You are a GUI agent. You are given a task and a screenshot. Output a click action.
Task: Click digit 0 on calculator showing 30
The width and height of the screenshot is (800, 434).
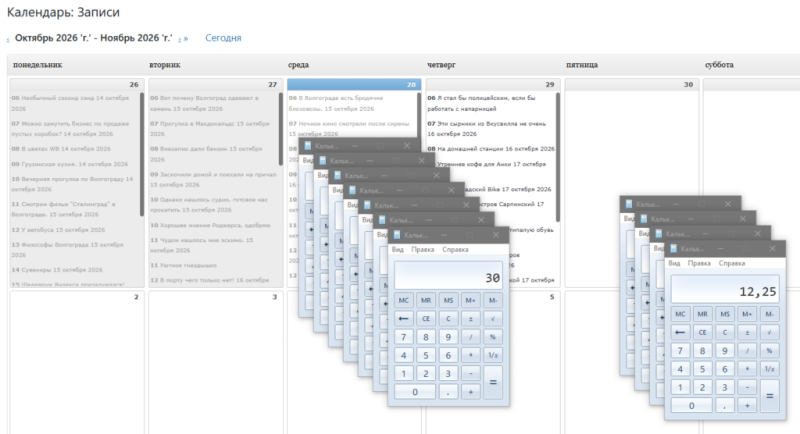415,392
